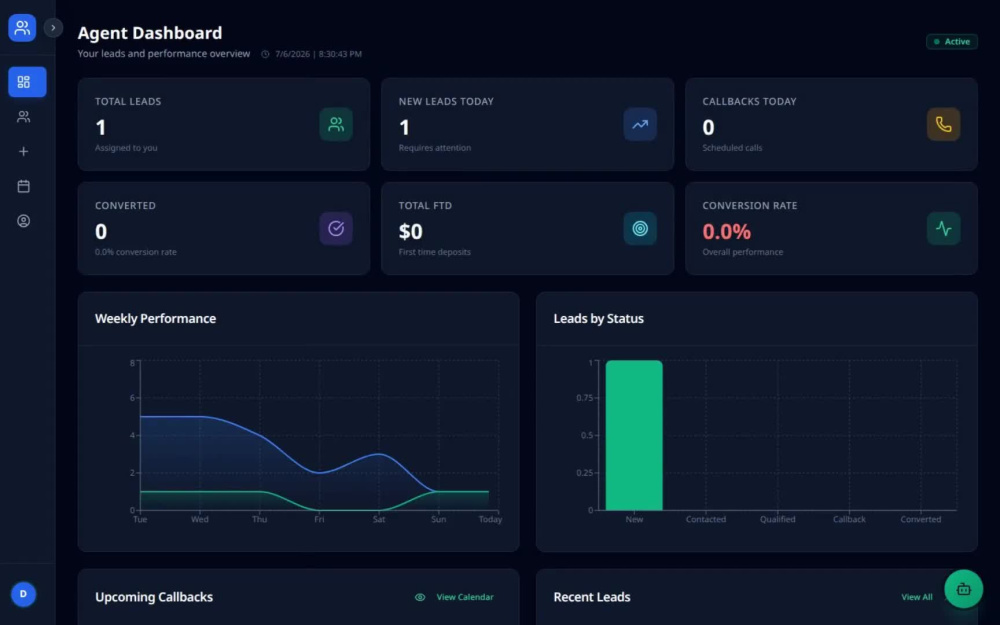Viewport: 1000px width, 625px height.
Task: Open the chatbot assistant floating button
Action: (x=963, y=589)
